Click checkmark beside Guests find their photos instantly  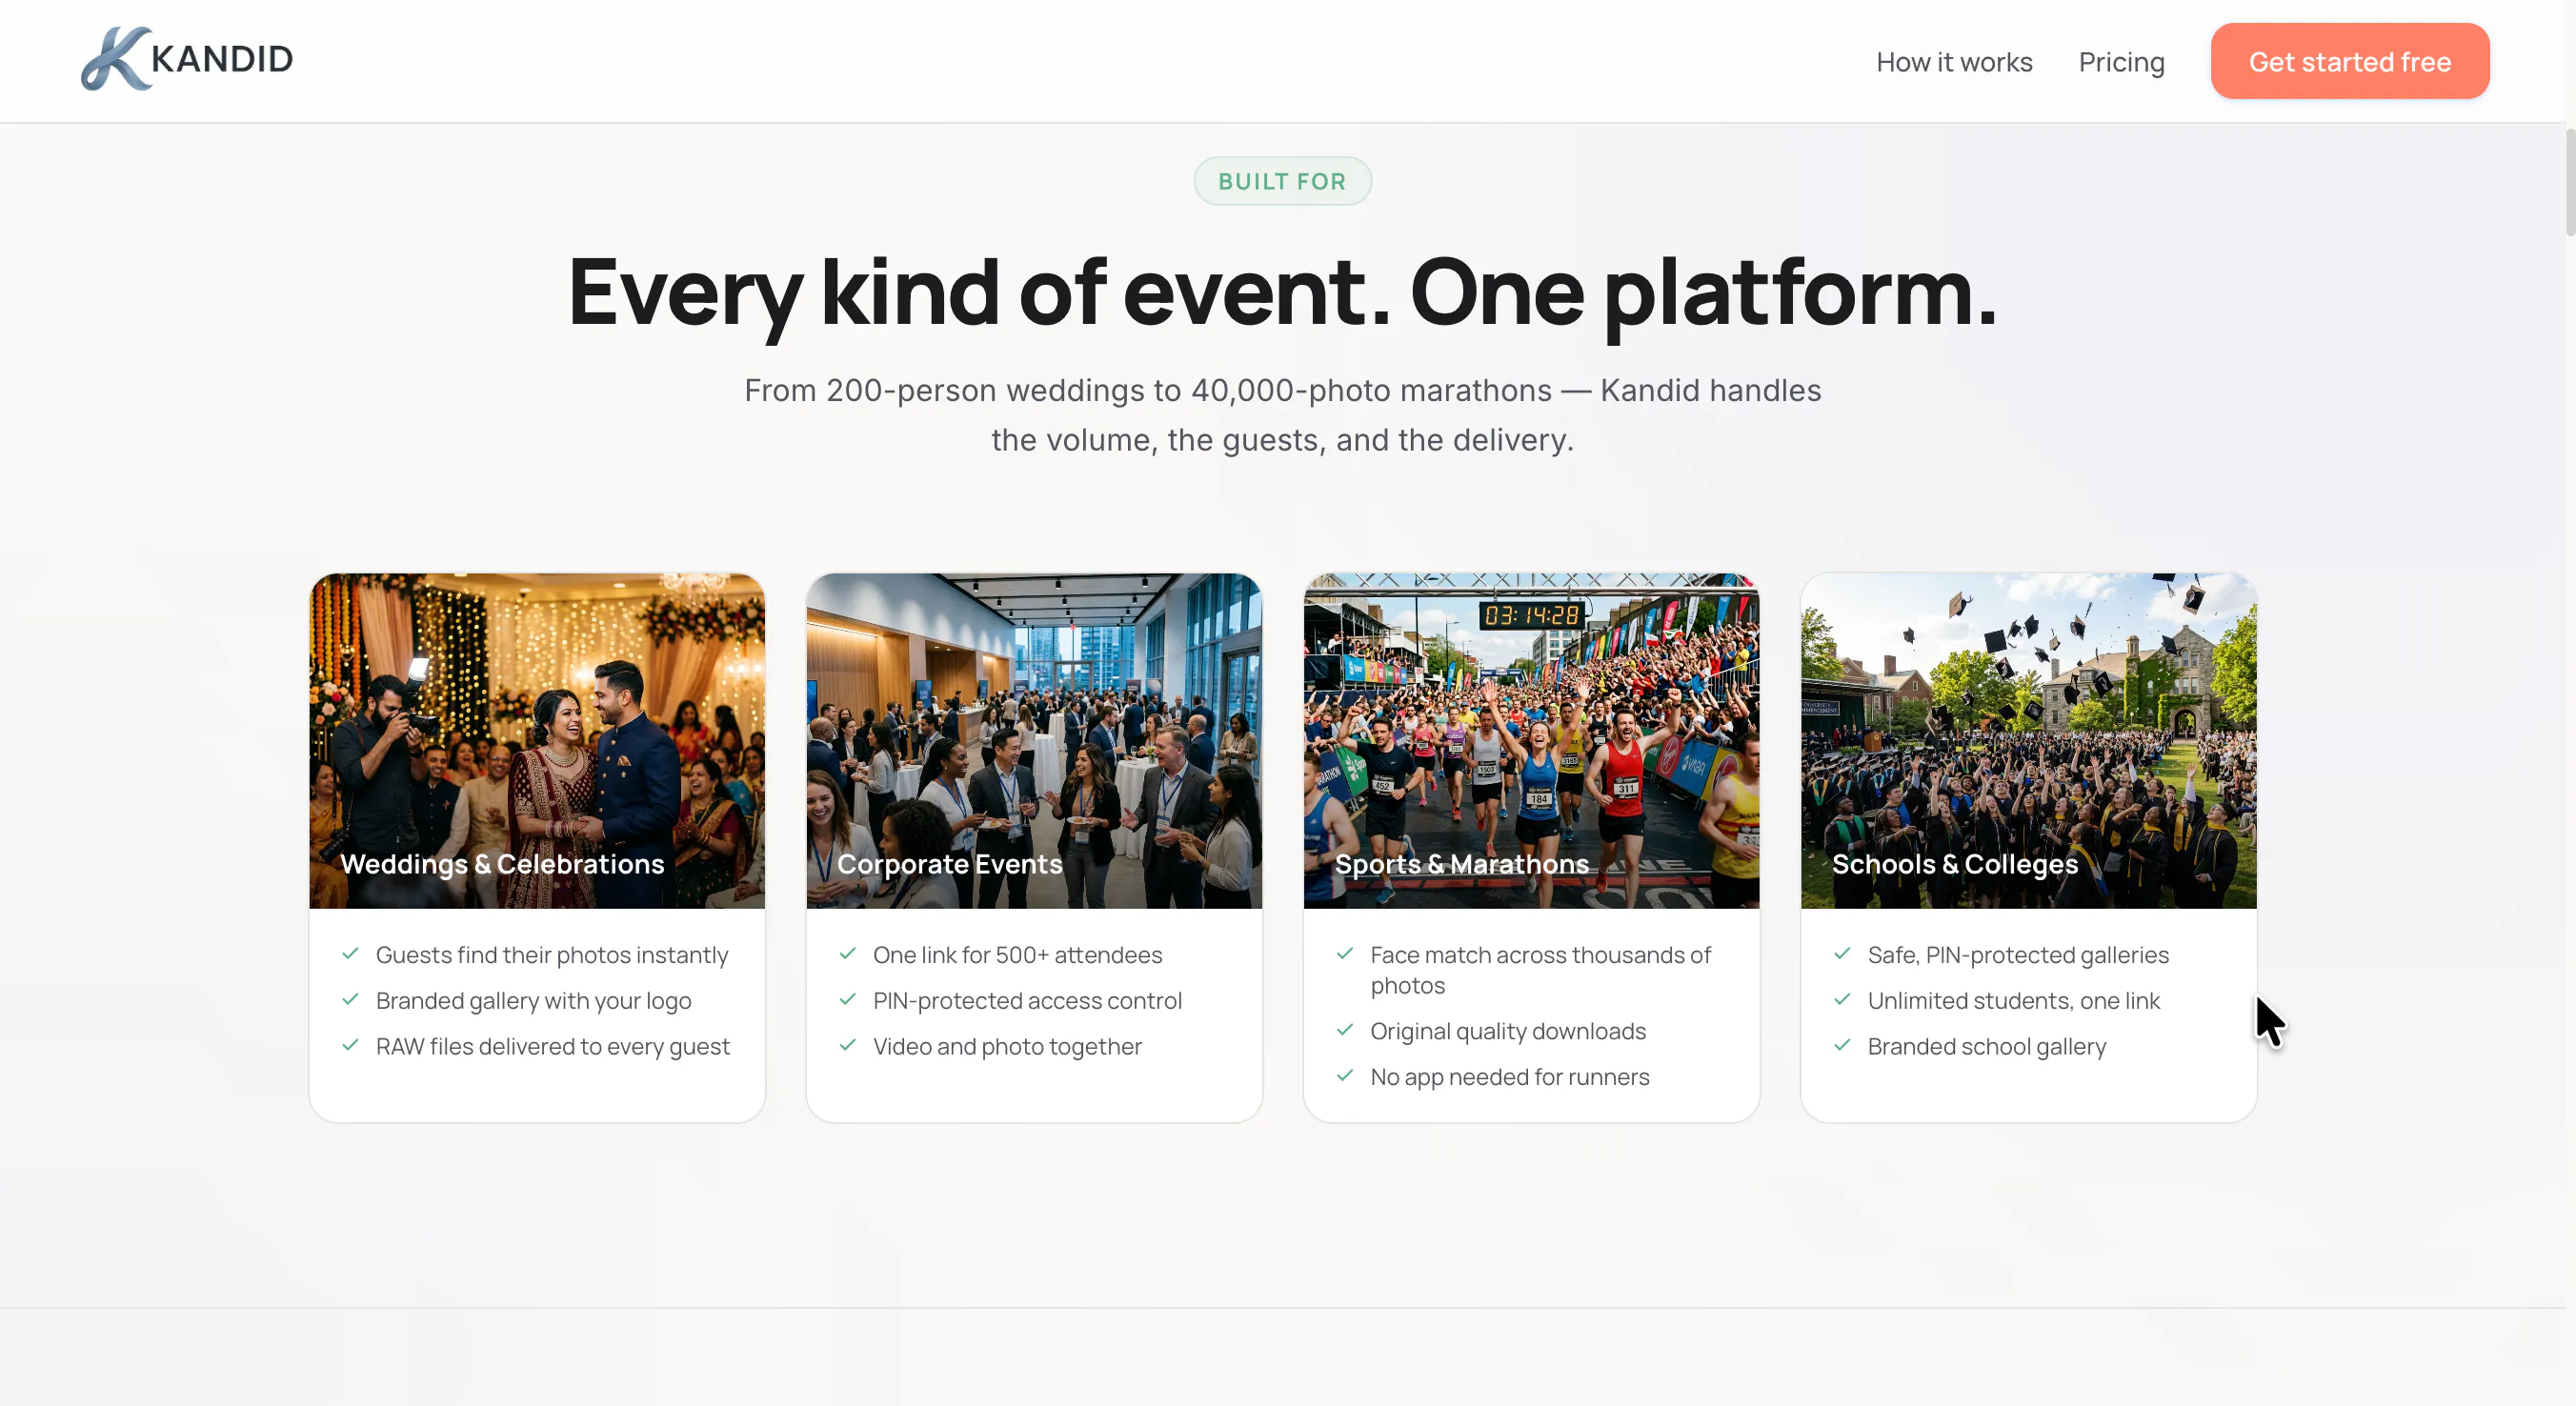pos(350,954)
